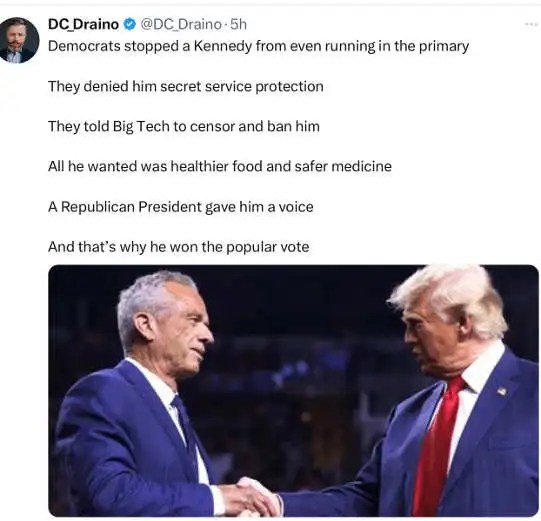
Task: Select the Big Tech censor sentence
Action: [184, 127]
